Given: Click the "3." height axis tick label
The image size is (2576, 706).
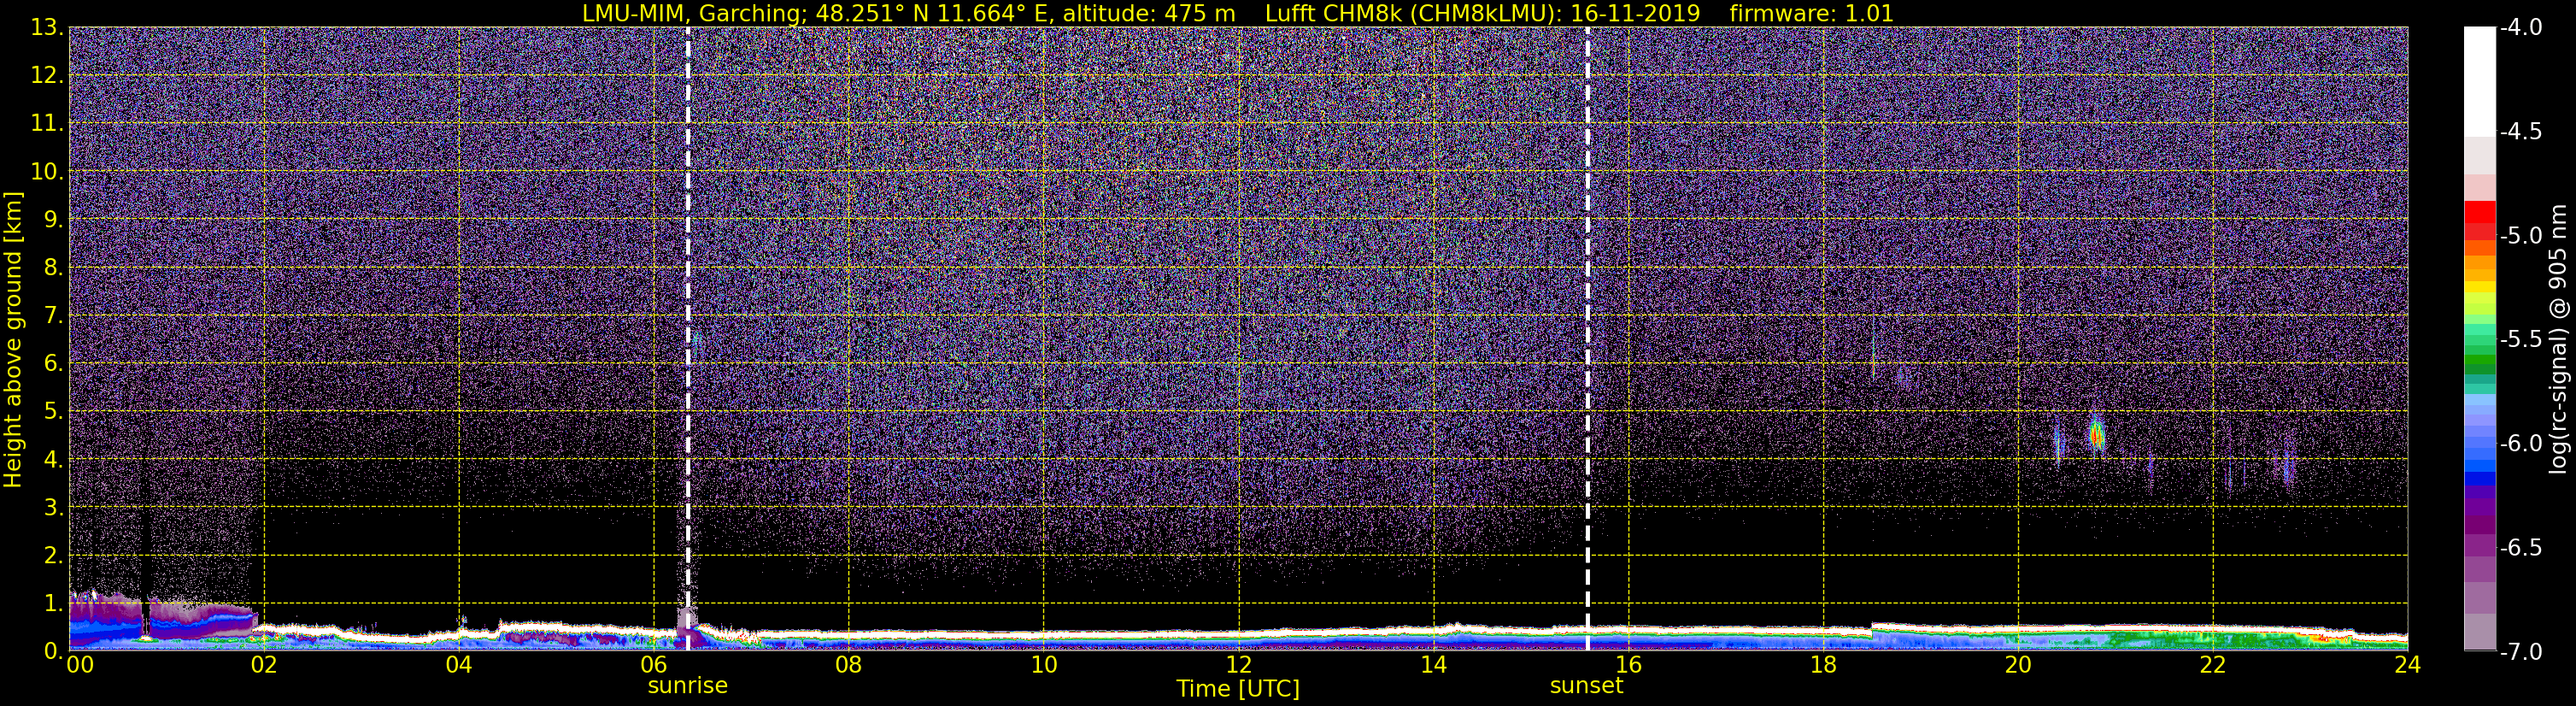Looking at the screenshot, I should pos(53,507).
